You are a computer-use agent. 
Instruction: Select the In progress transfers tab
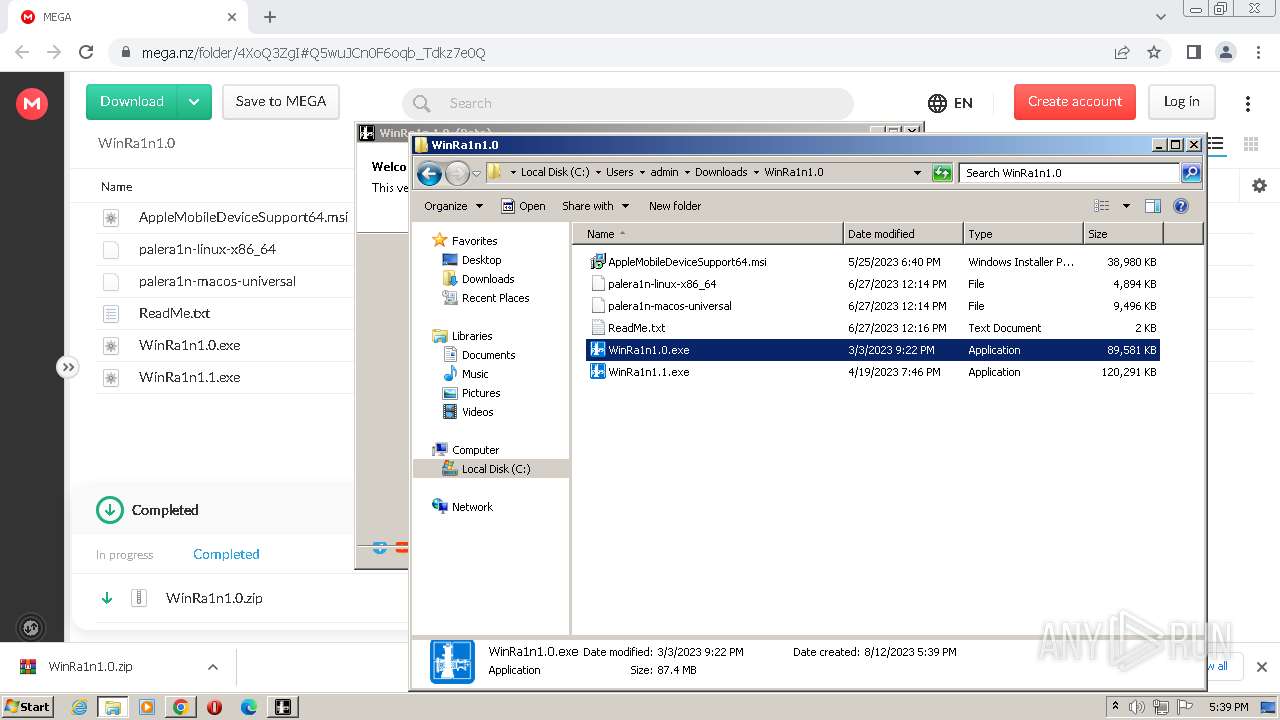coord(125,555)
